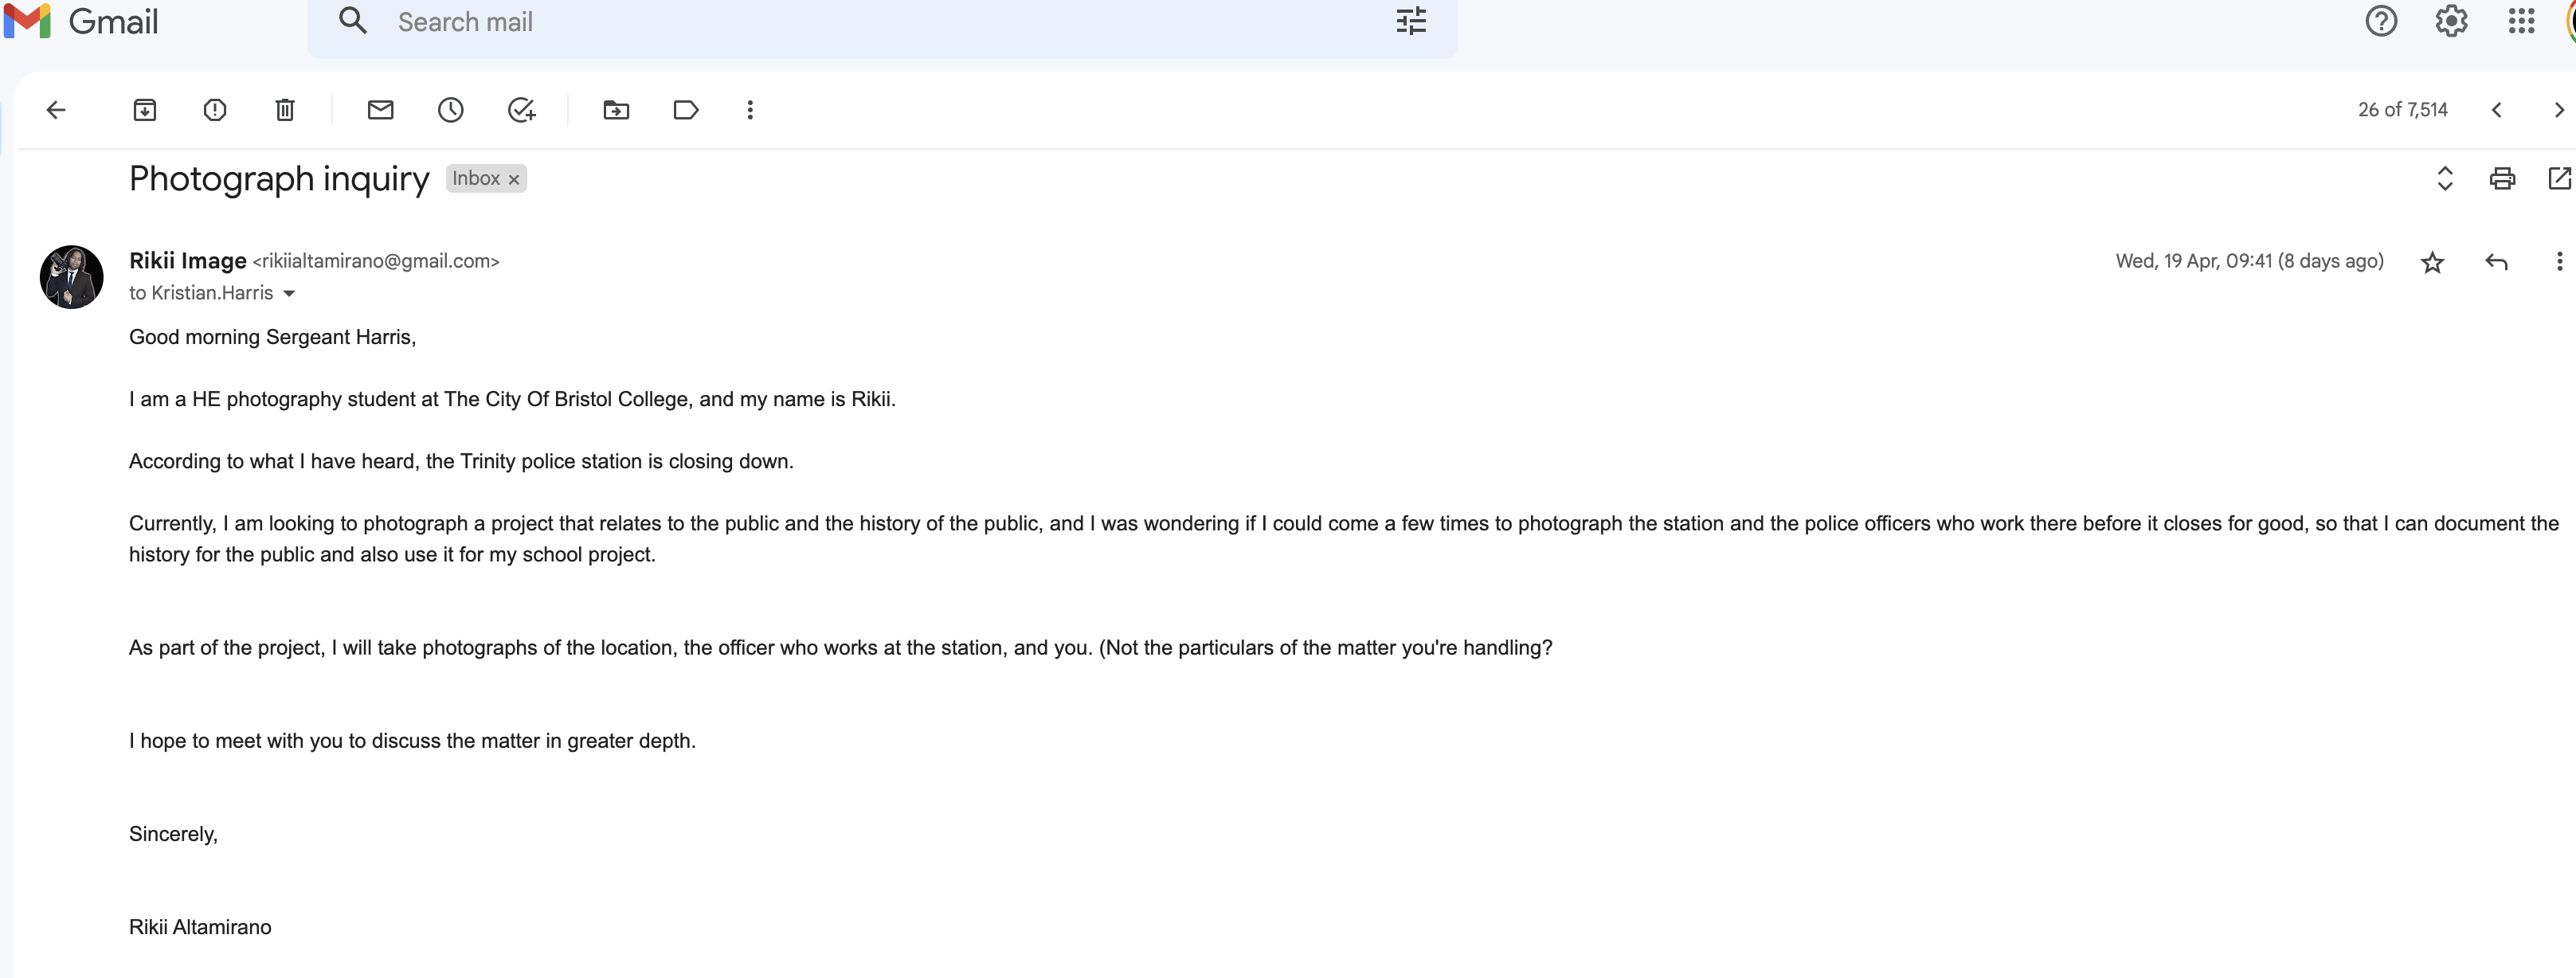Snooze this email with the clock icon
This screenshot has width=2576, height=978.
click(451, 110)
